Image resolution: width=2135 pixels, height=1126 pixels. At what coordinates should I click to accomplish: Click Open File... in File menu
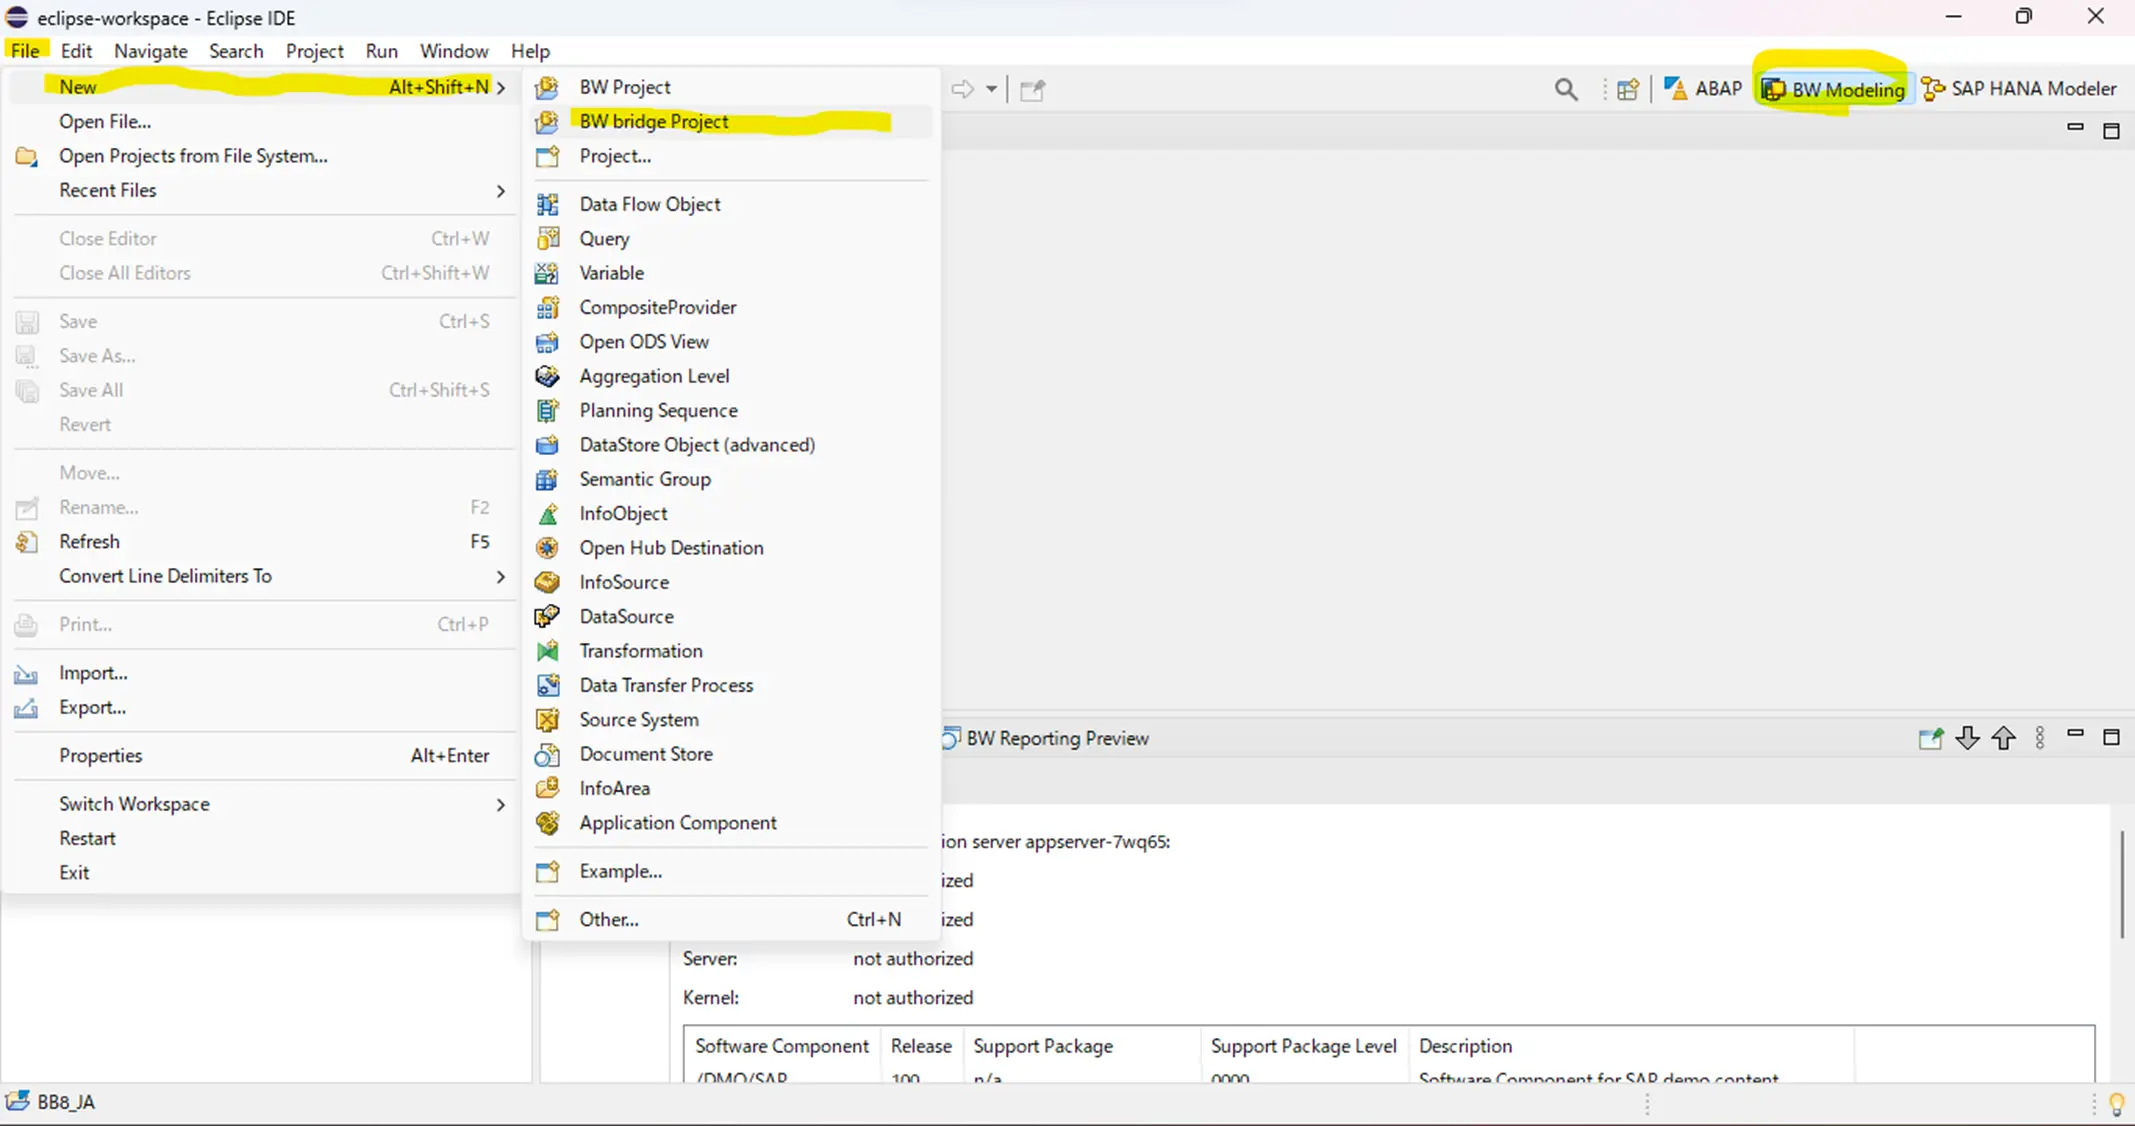[263, 121]
